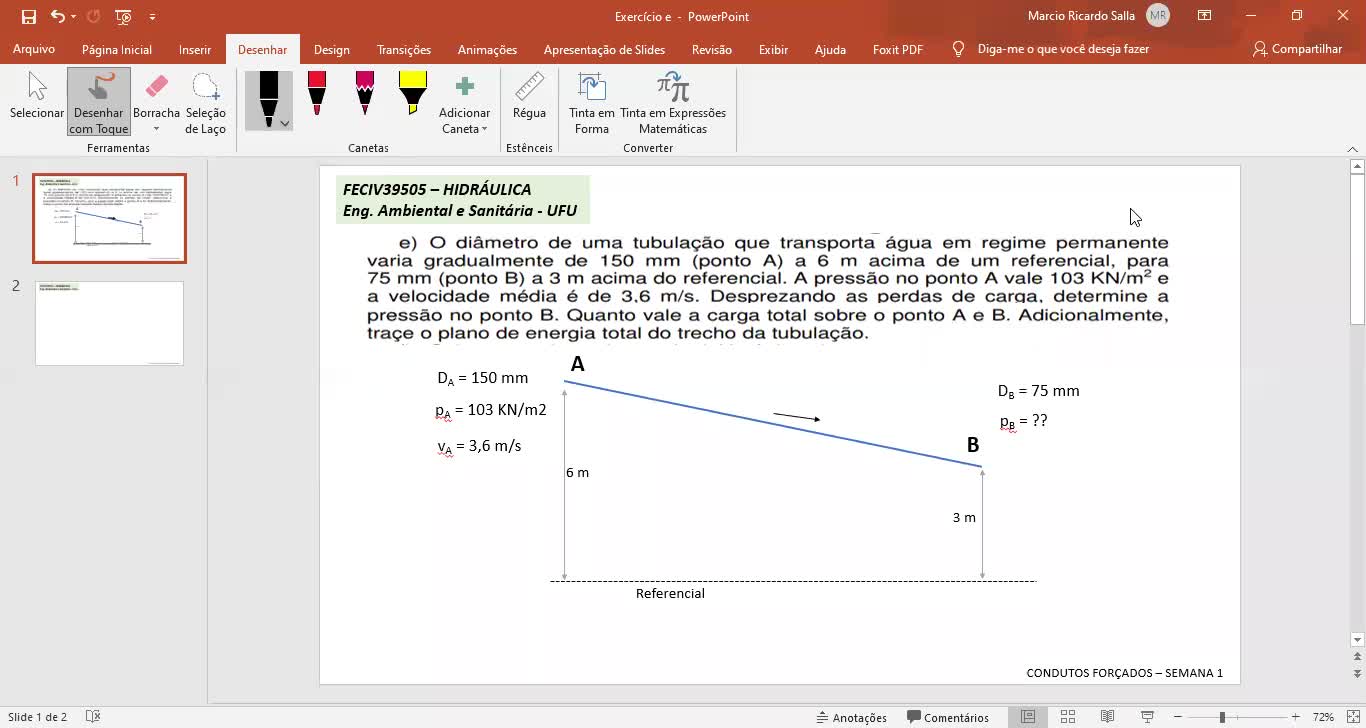Click vertical scrollbar up arrow

click(x=1357, y=166)
